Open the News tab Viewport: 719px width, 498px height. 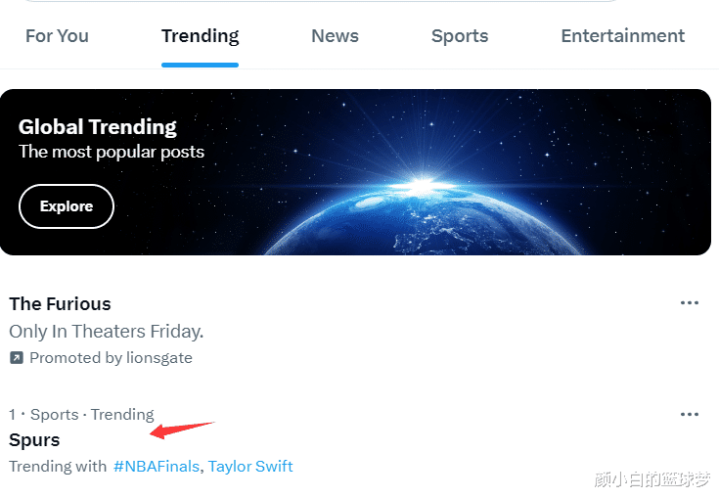tap(335, 36)
